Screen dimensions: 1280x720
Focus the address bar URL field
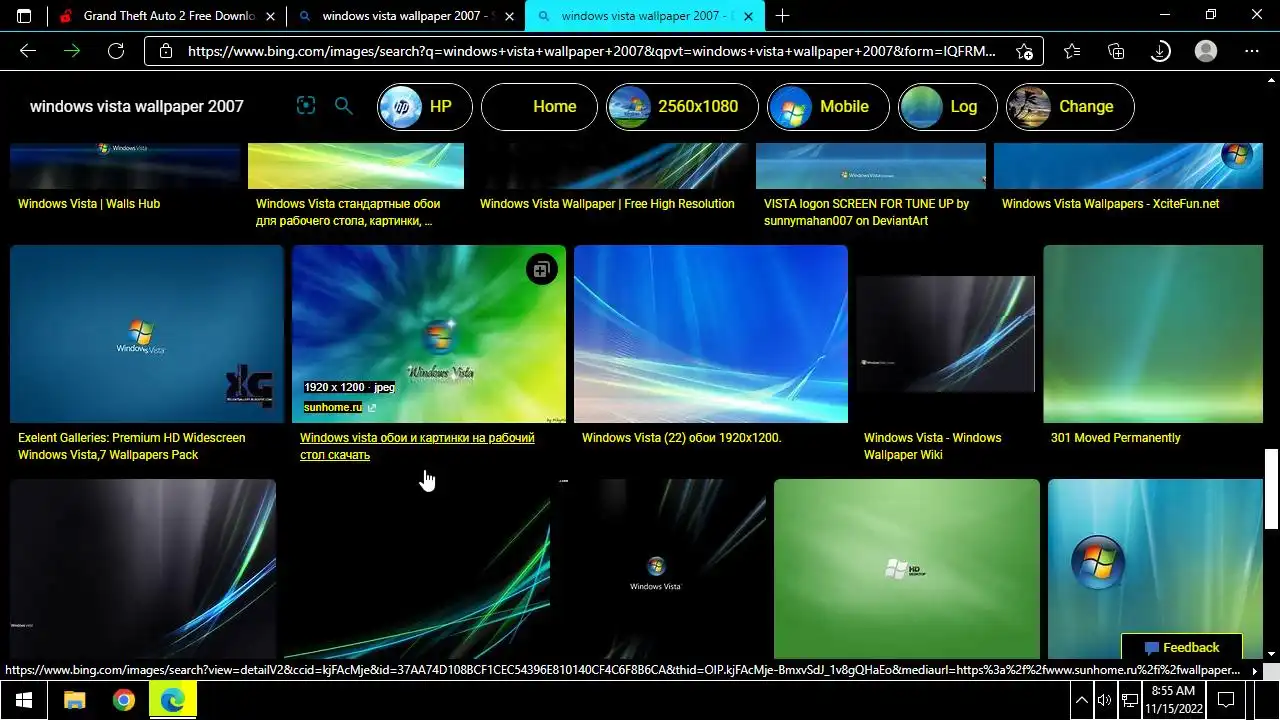tap(593, 51)
